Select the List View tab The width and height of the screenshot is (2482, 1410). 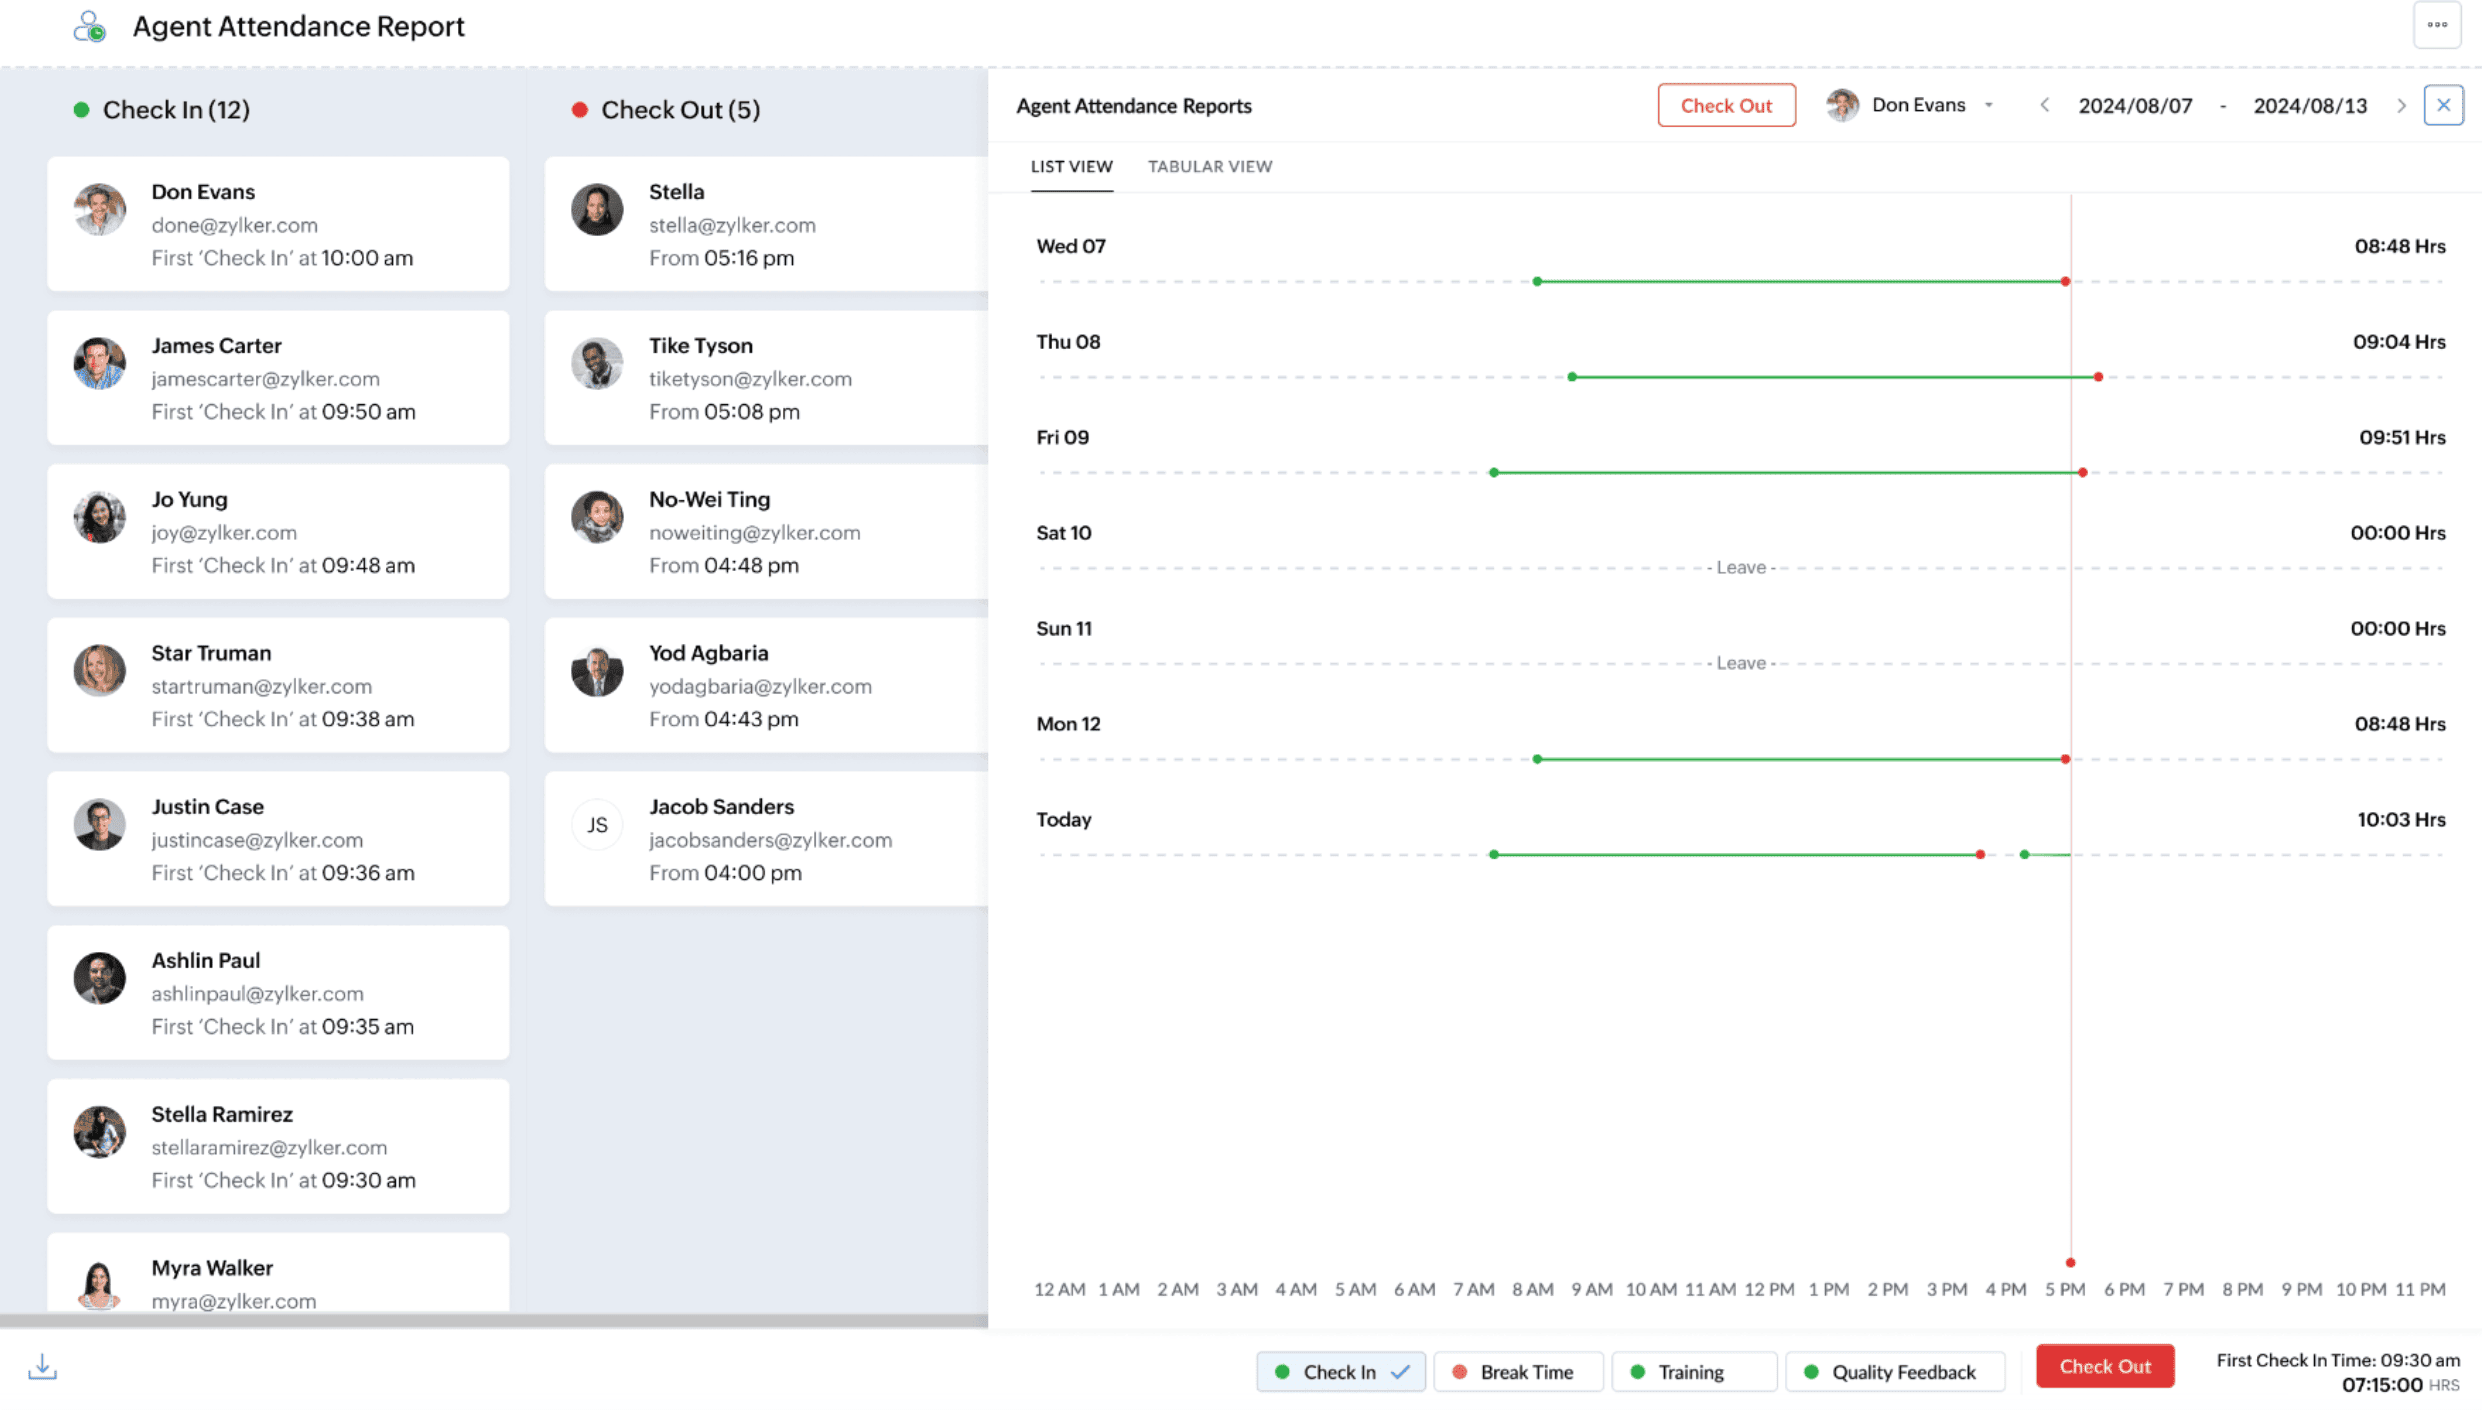coord(1071,166)
